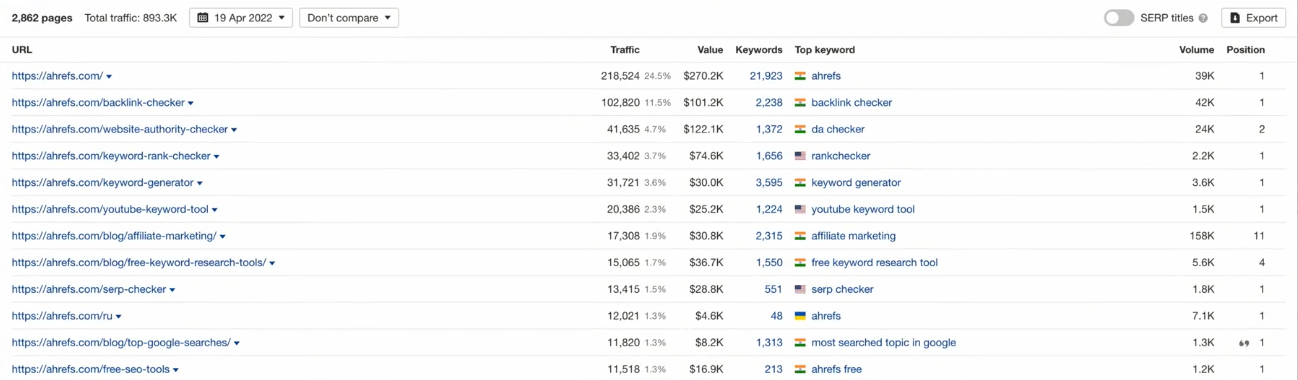Click US flag beside rankchecker keyword

click(x=800, y=156)
